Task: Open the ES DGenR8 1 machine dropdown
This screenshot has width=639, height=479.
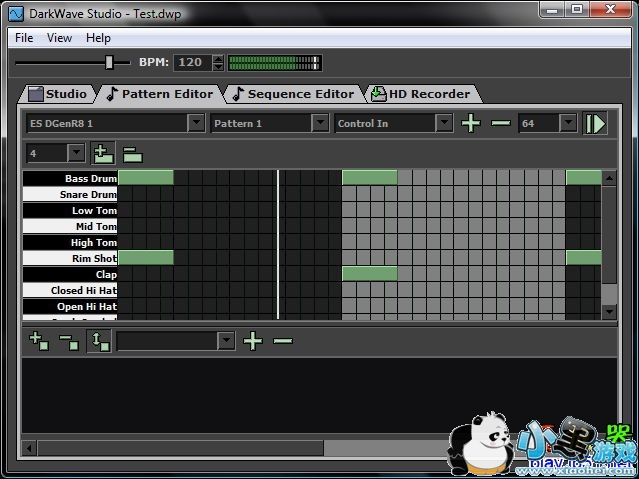Action: pyautogui.click(x=196, y=123)
